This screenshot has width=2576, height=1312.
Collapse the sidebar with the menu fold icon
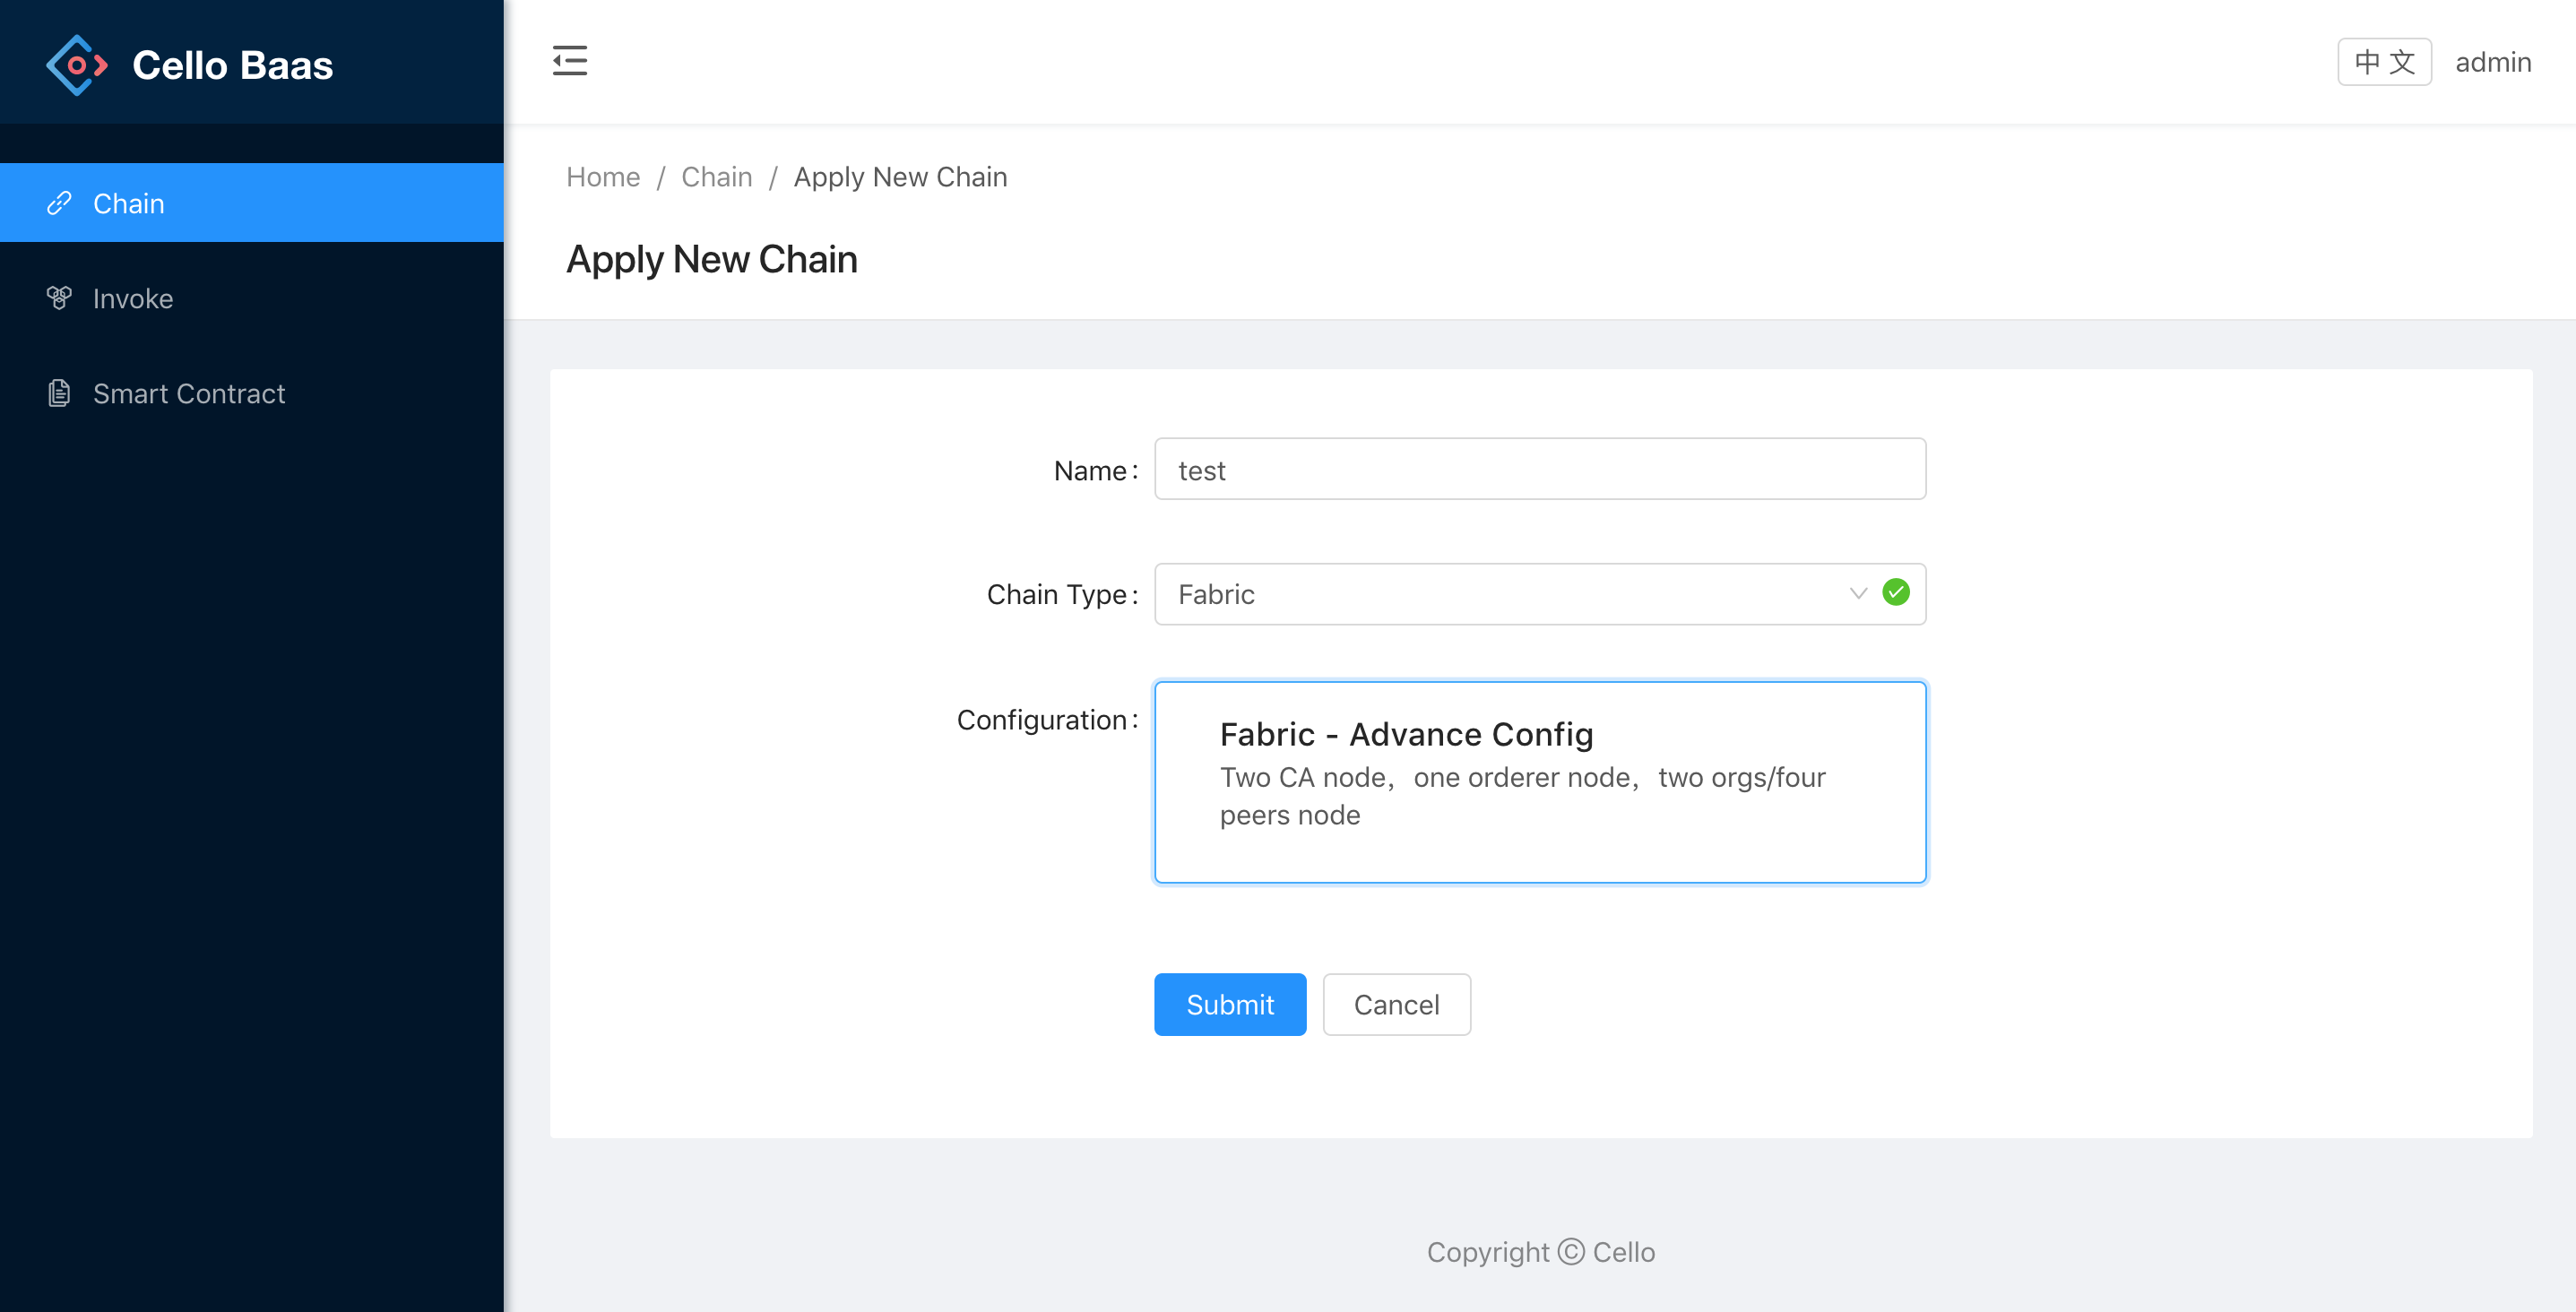pos(570,61)
